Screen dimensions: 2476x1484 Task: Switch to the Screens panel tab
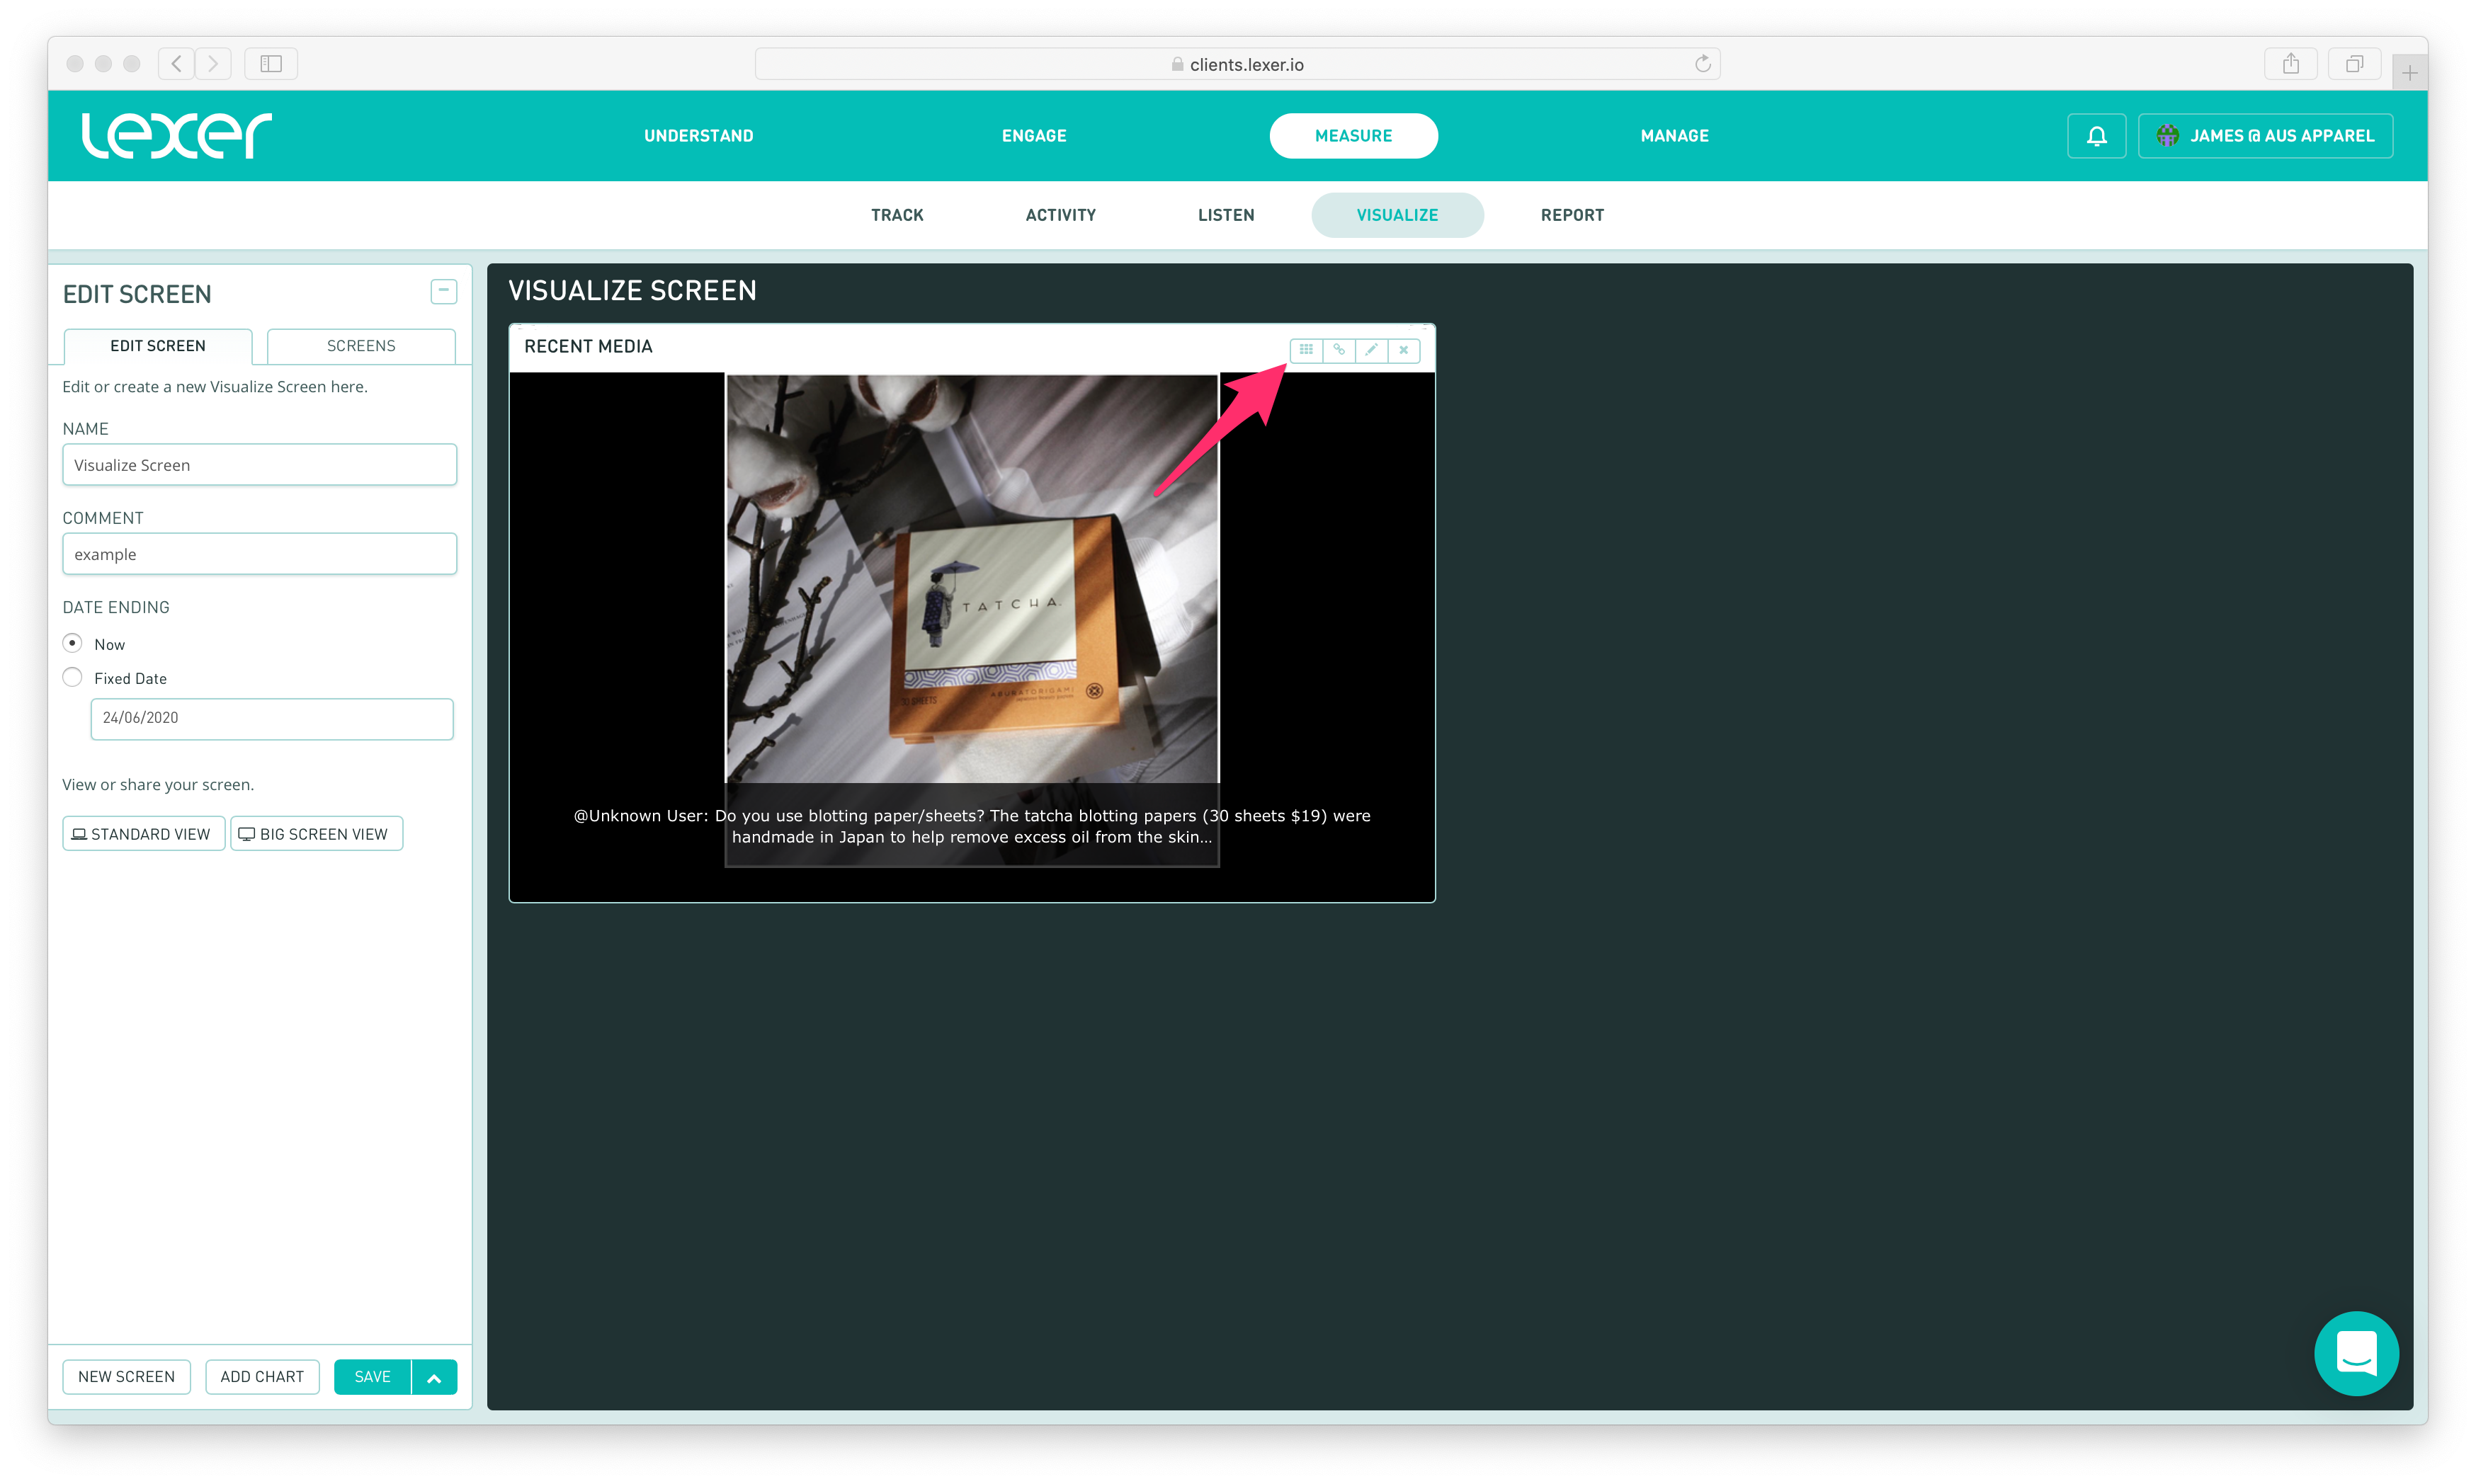(361, 346)
